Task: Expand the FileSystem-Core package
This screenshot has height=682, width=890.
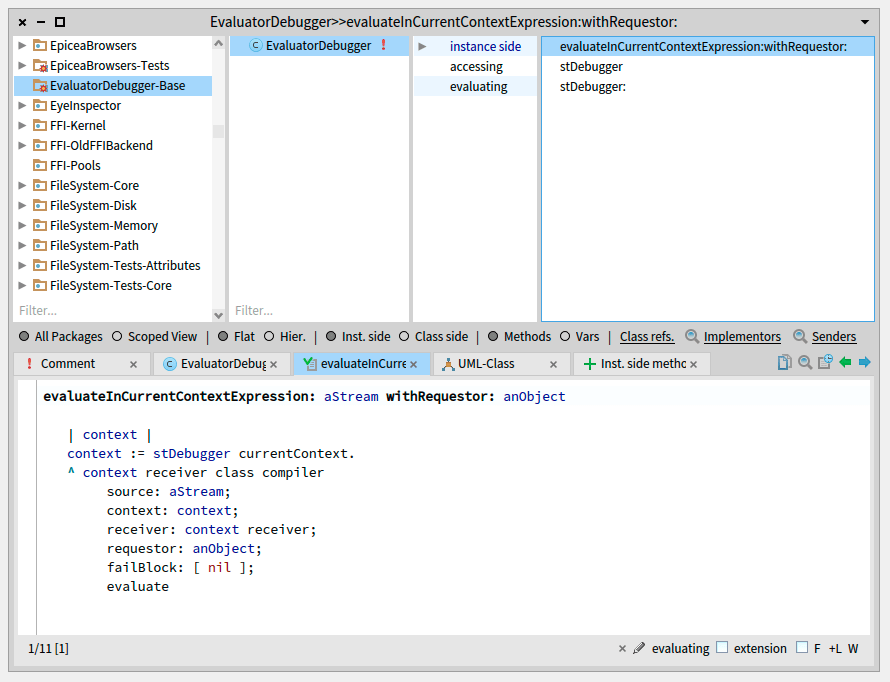Action: click(22, 186)
